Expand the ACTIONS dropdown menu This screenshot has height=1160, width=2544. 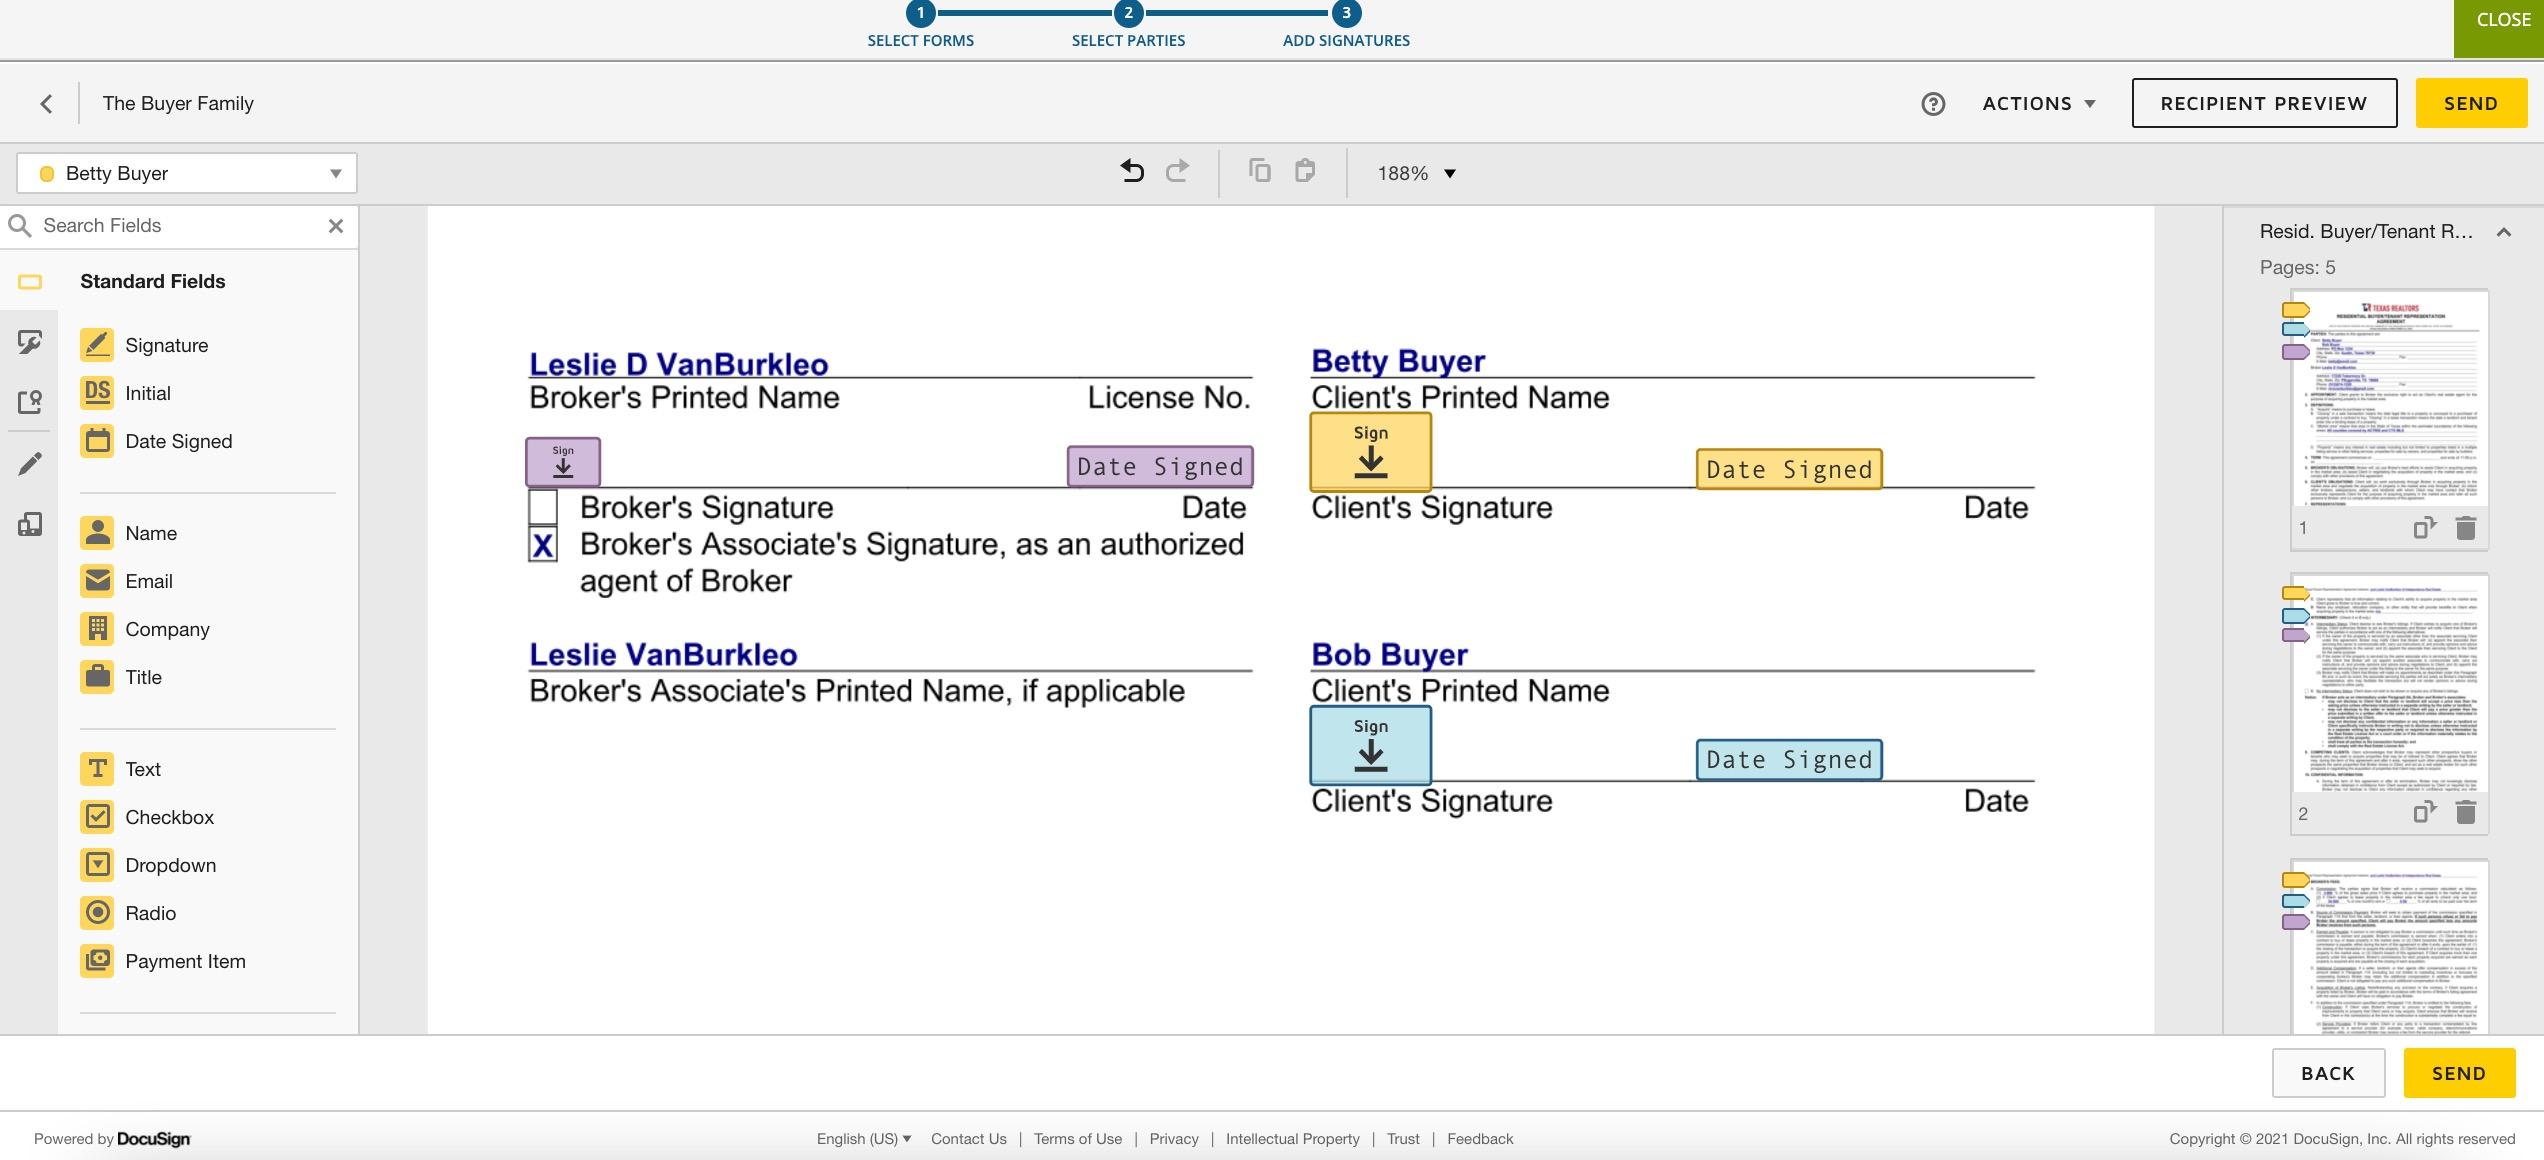2038,104
